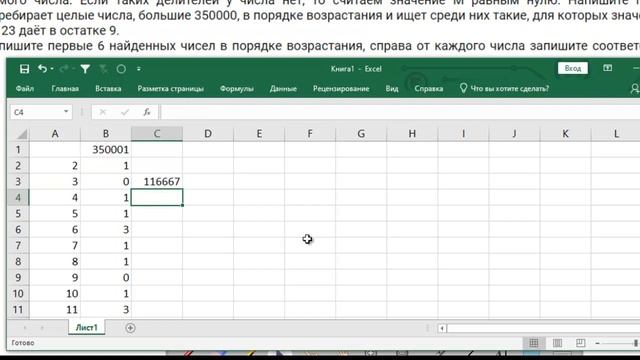Image resolution: width=640 pixels, height=360 pixels.
Task: Switch to the Вид ribbon tab
Action: click(392, 89)
